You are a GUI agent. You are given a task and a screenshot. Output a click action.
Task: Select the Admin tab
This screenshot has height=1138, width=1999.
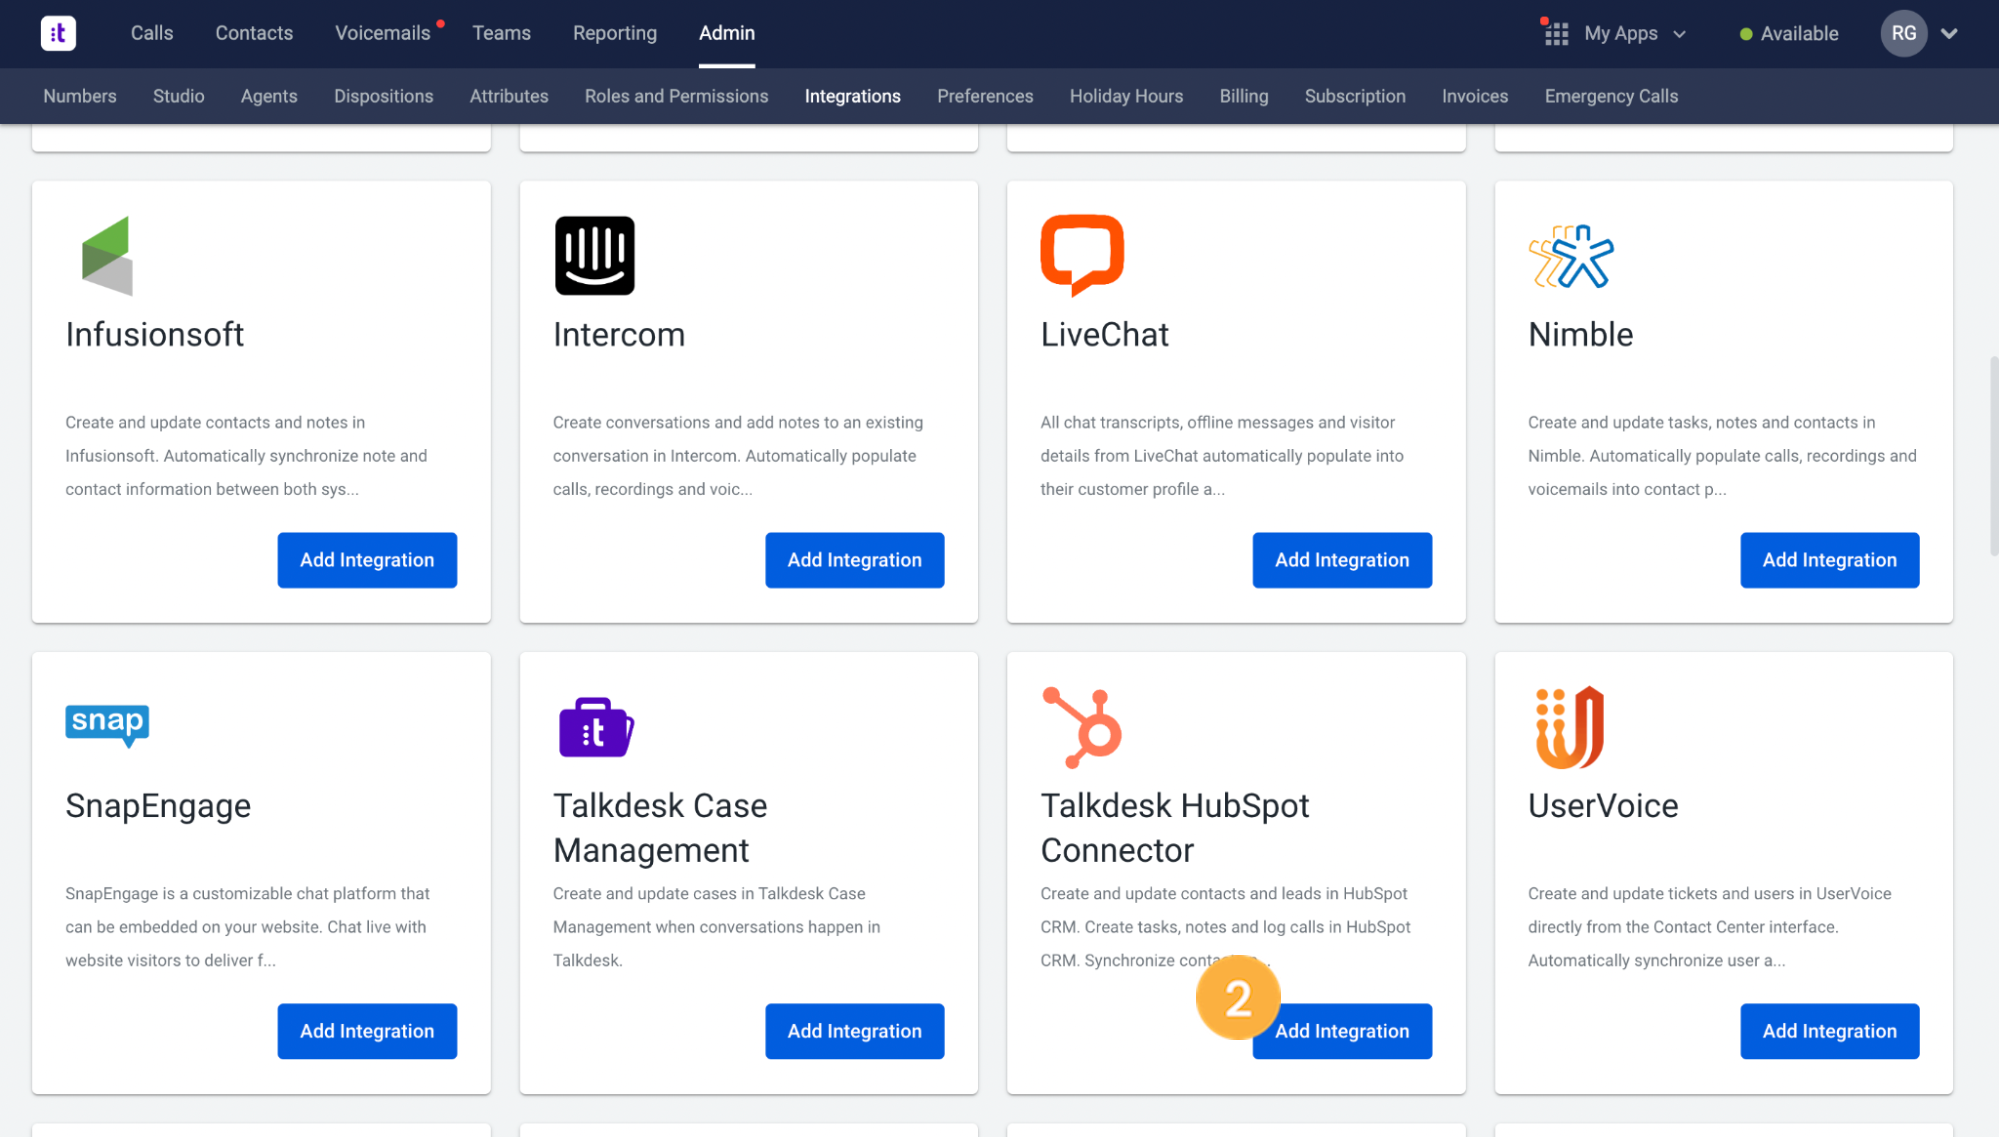[727, 33]
